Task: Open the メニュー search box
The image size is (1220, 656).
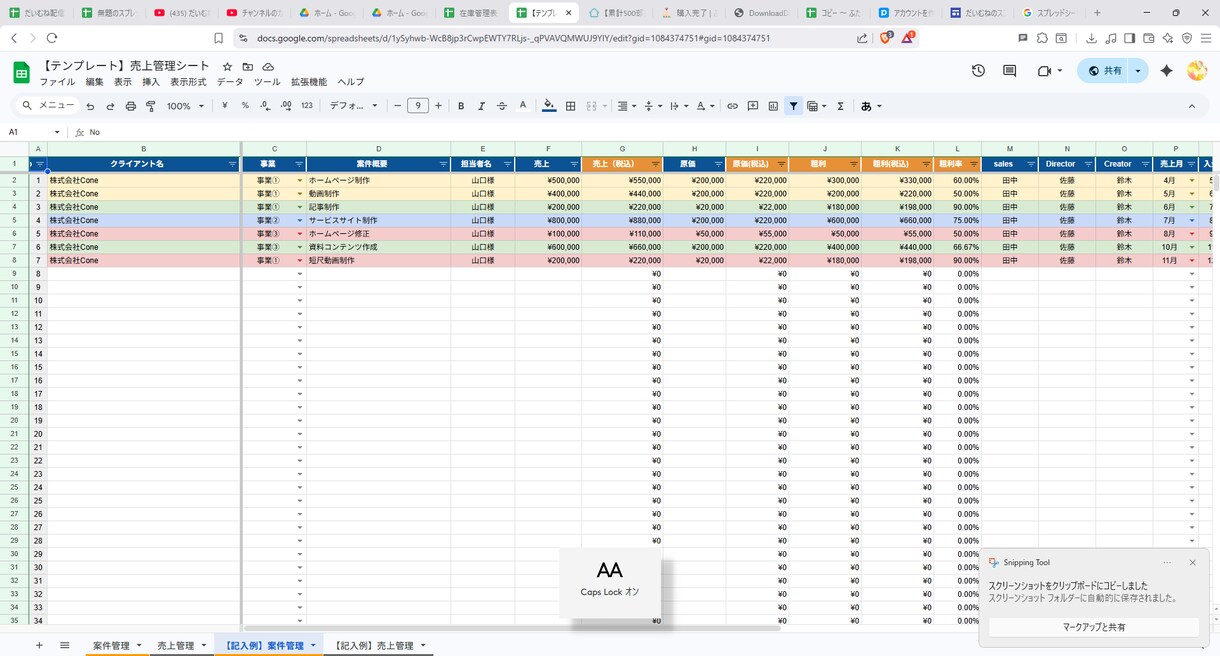Action: 48,106
